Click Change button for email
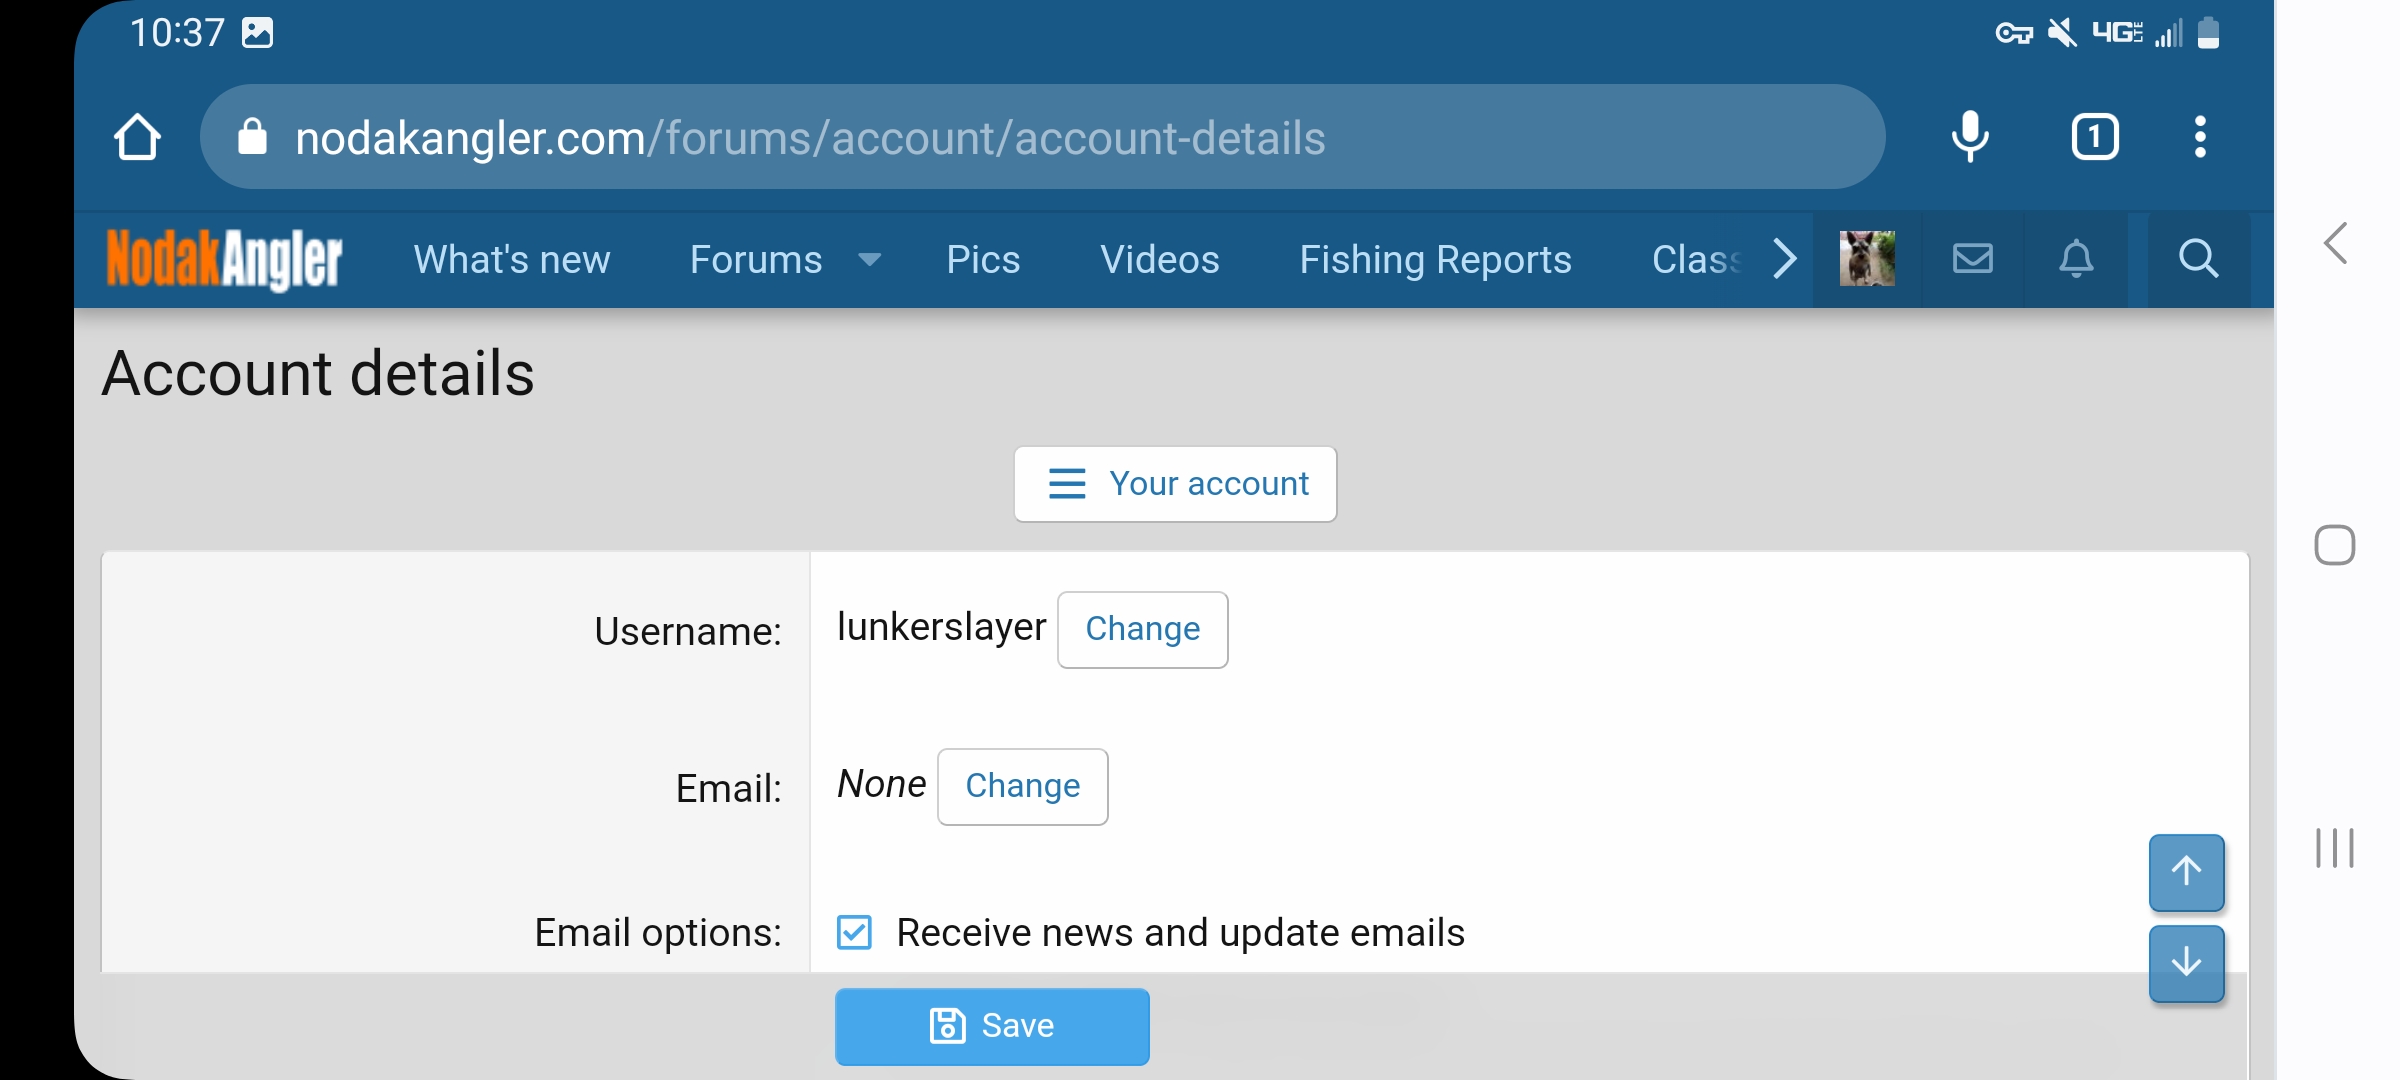The image size is (2400, 1080). [x=1022, y=786]
